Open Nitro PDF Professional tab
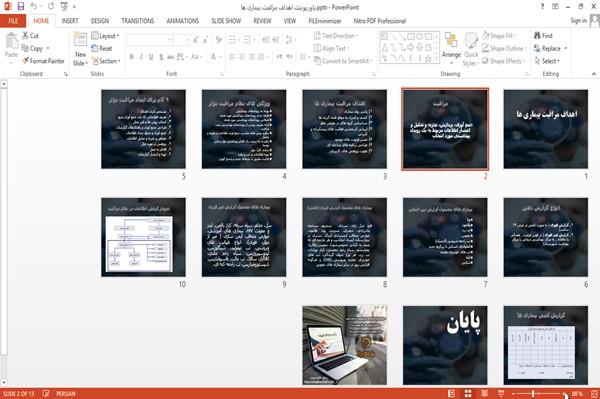 pyautogui.click(x=380, y=21)
